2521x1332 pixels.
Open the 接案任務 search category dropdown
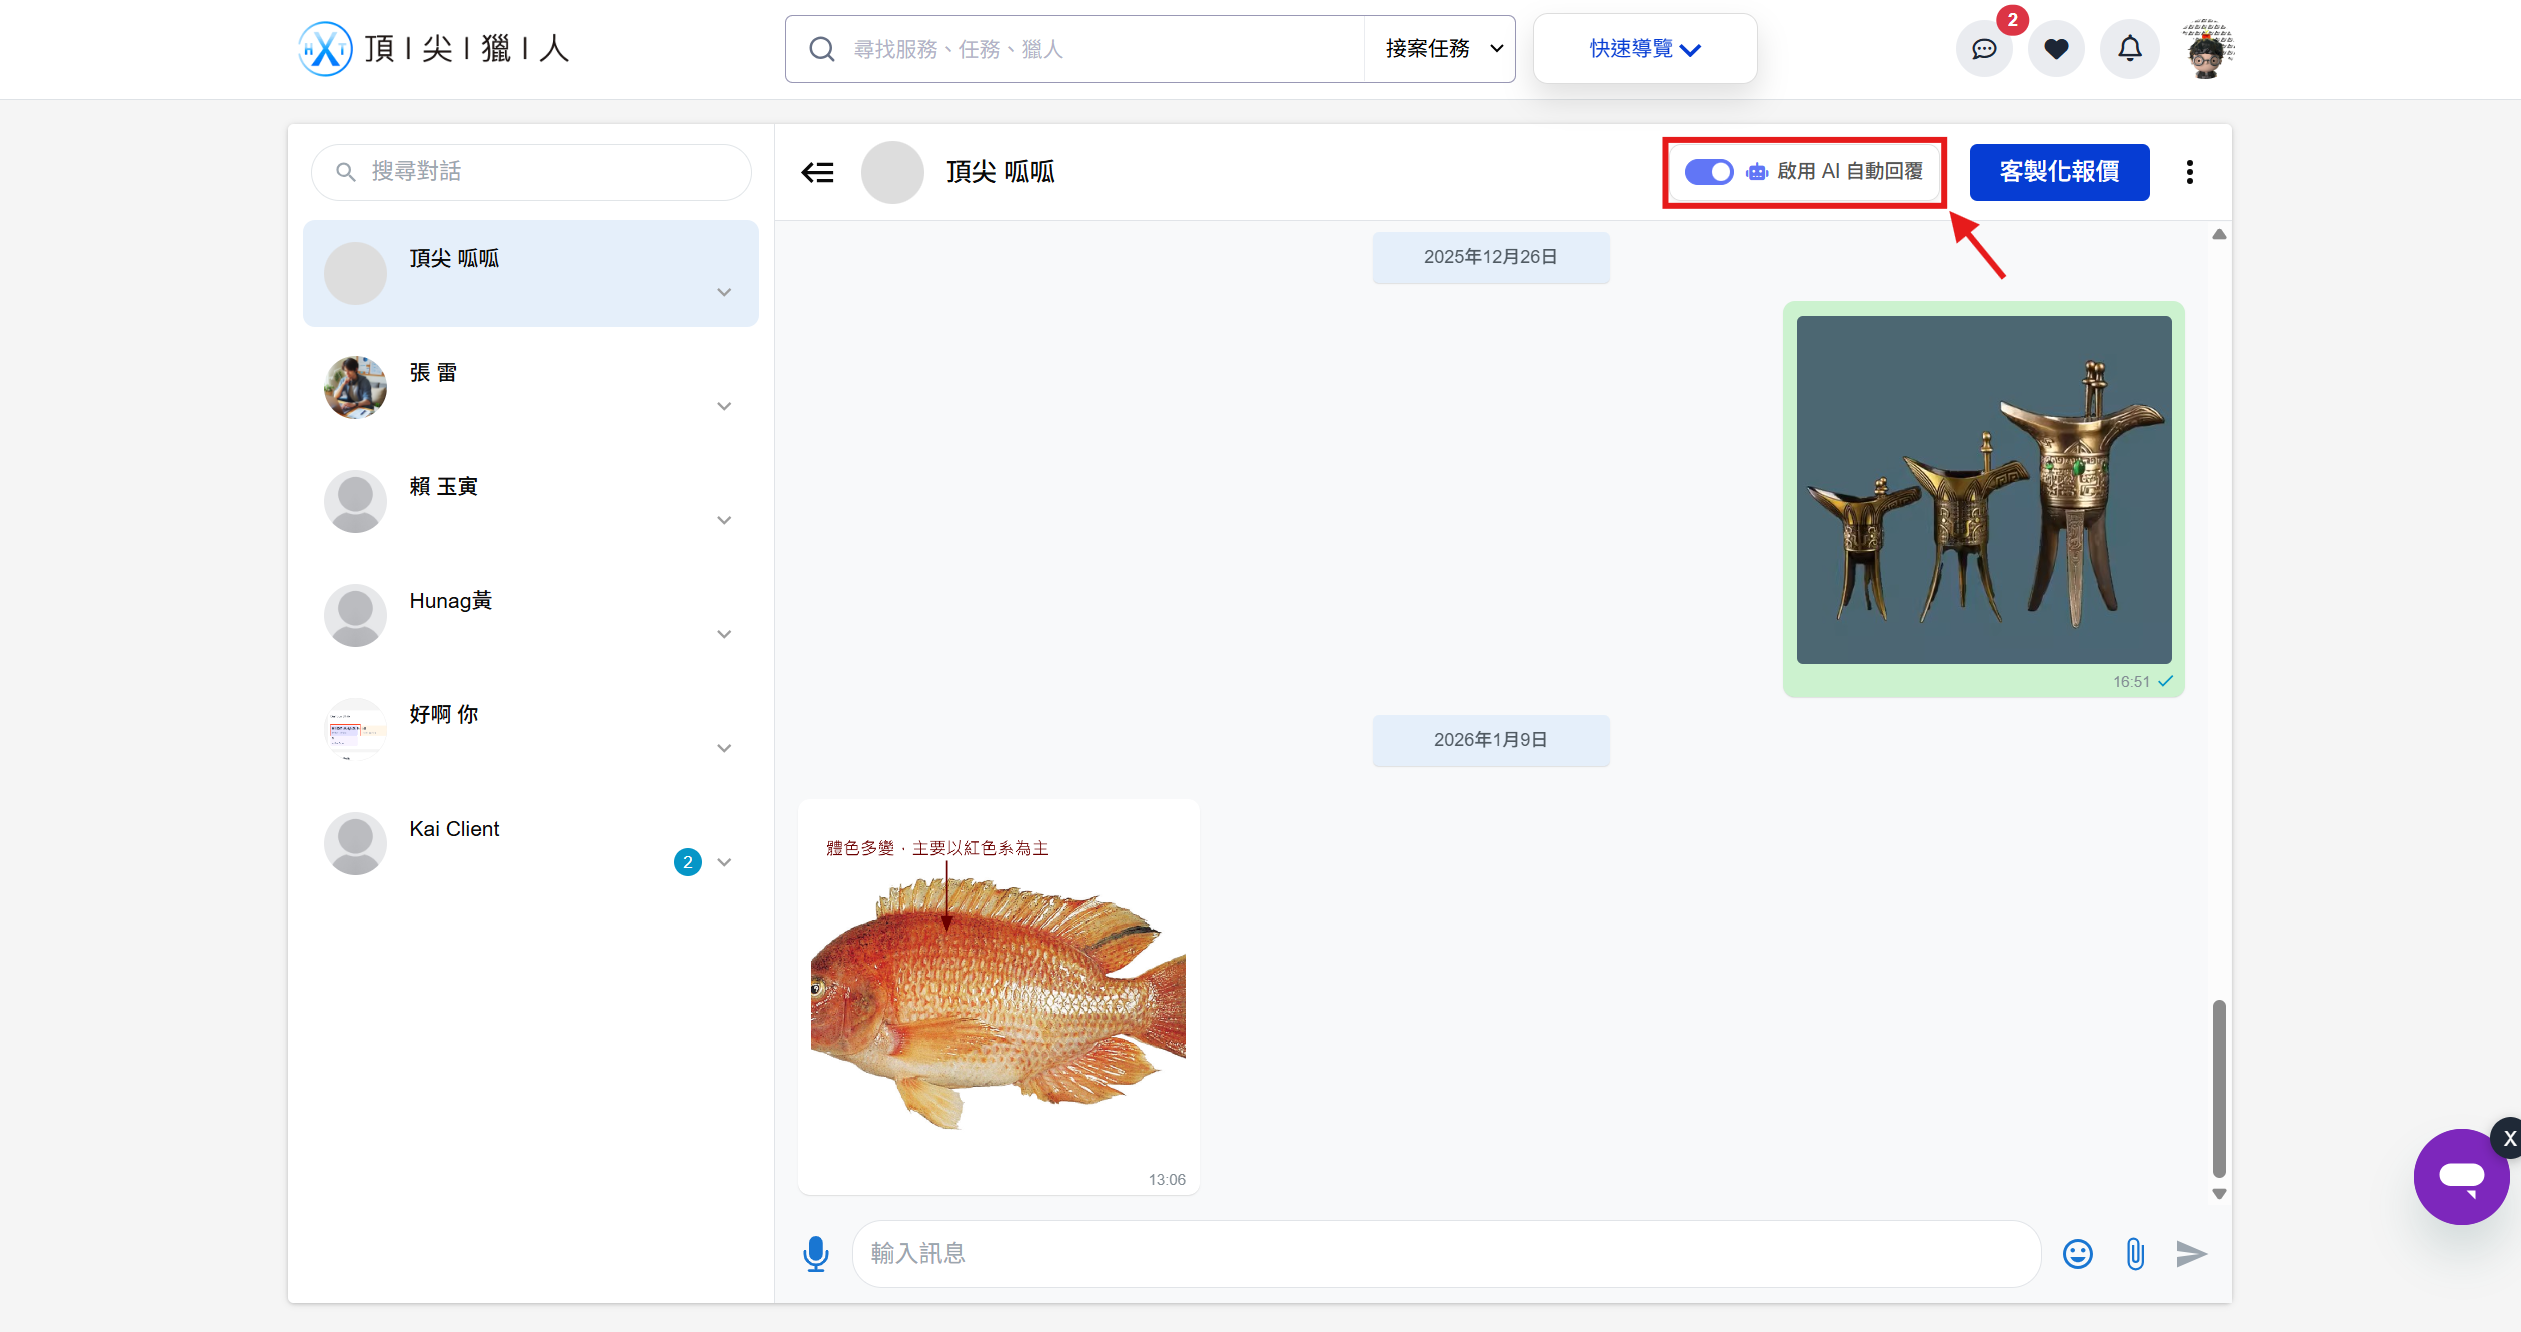click(x=1441, y=49)
